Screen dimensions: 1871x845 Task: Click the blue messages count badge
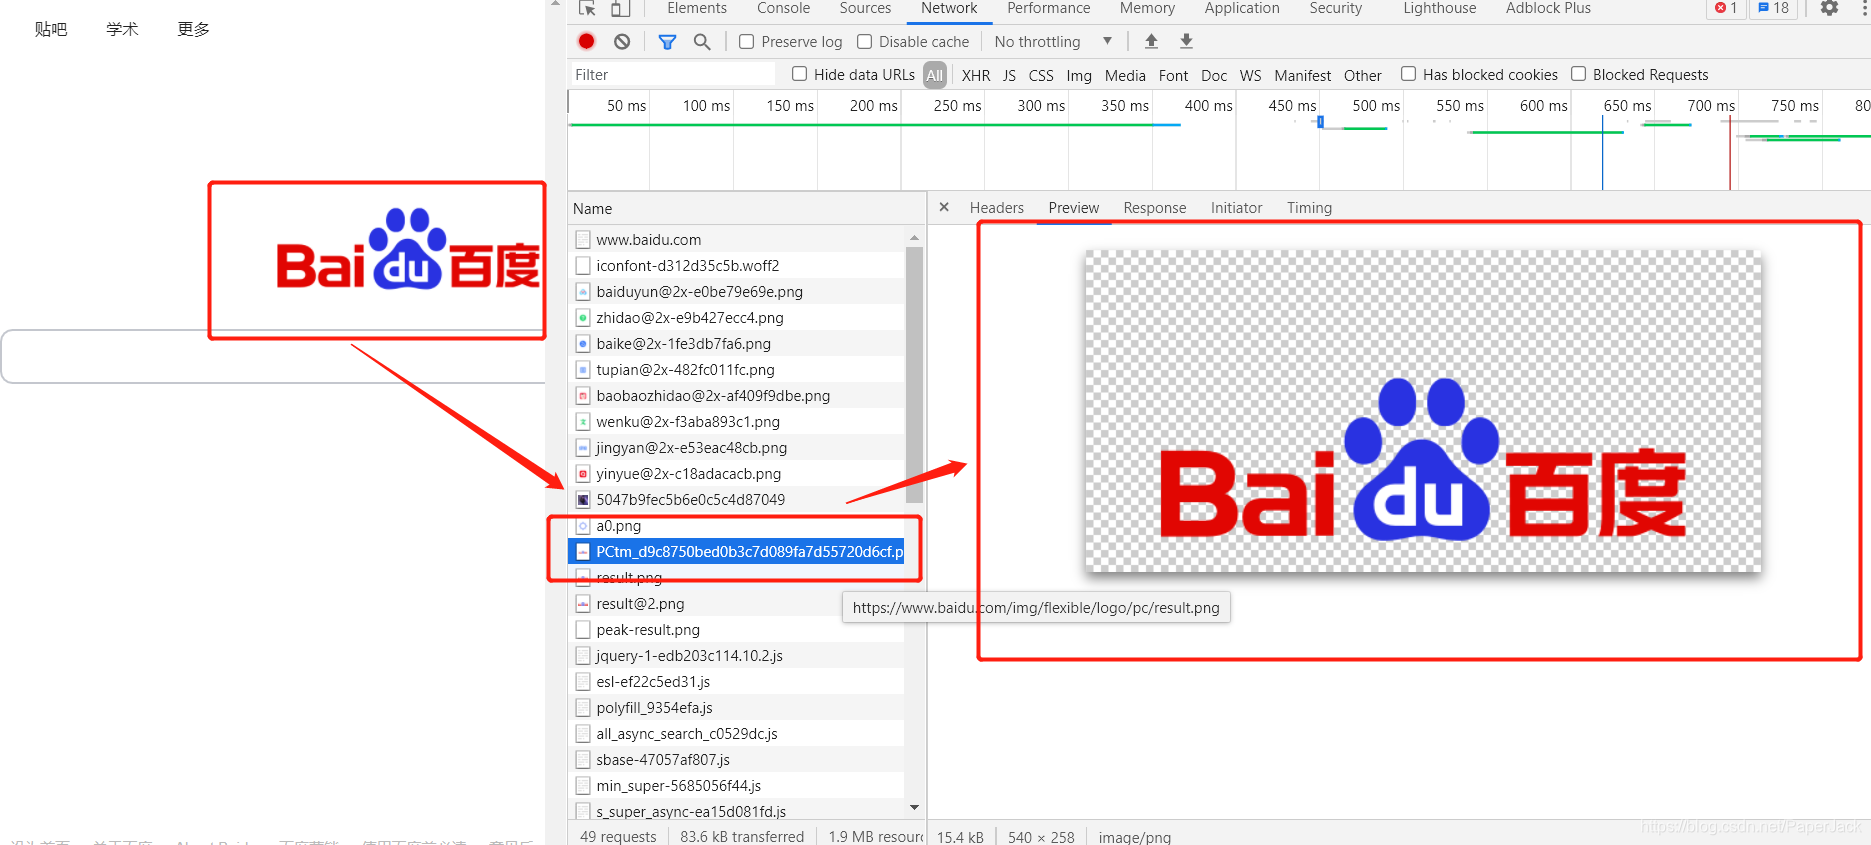[x=1774, y=8]
